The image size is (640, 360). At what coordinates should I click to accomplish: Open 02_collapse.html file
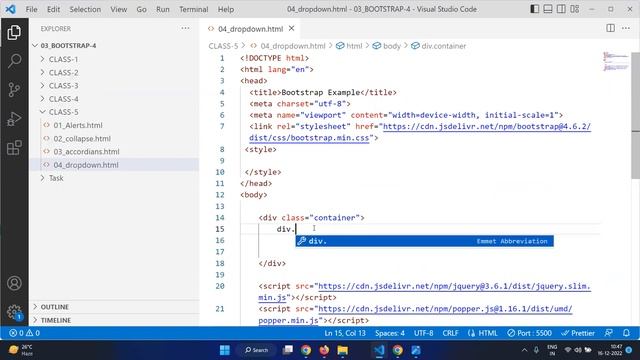click(114, 138)
